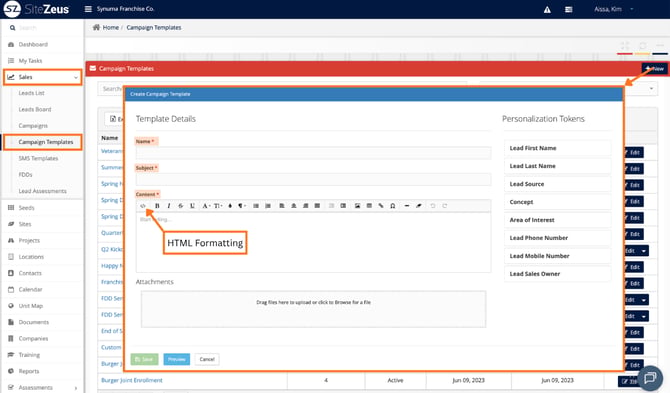Image resolution: width=670 pixels, height=393 pixels.
Task: Open My Tasks from sidebar
Action: pyautogui.click(x=30, y=61)
